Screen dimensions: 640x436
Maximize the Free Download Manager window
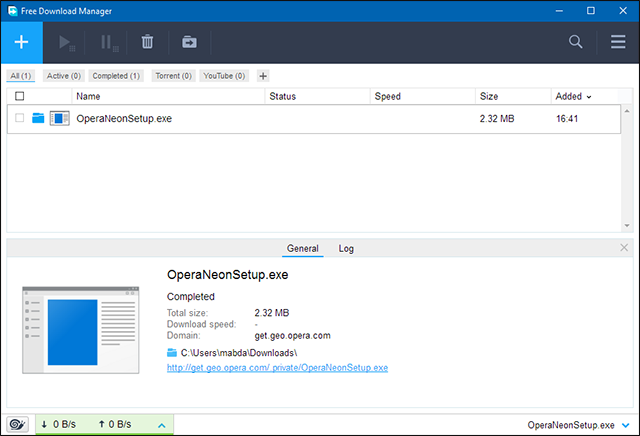591,11
